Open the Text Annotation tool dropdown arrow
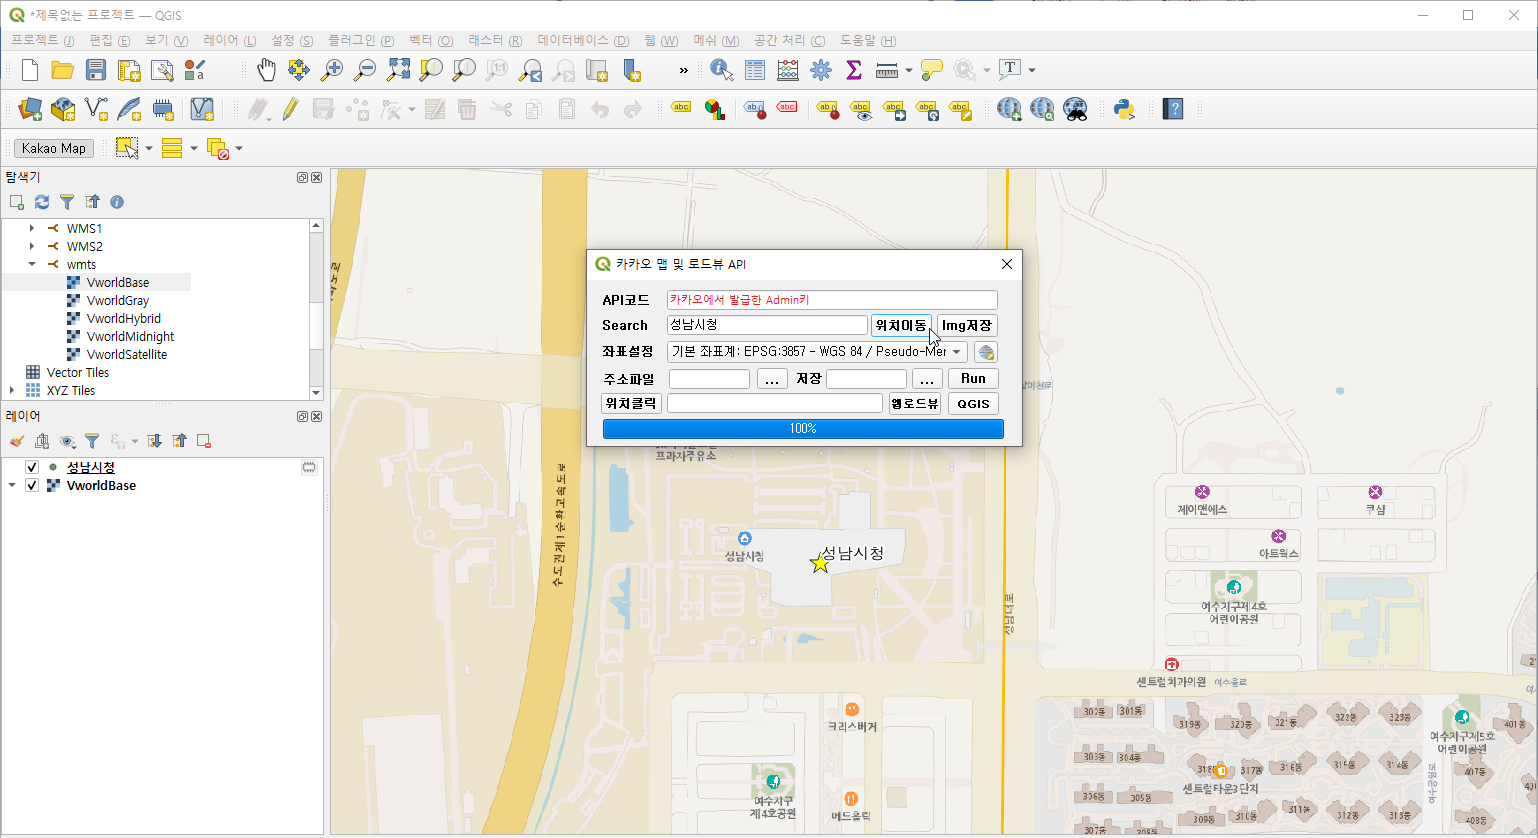The width and height of the screenshot is (1538, 838). pyautogui.click(x=1032, y=70)
